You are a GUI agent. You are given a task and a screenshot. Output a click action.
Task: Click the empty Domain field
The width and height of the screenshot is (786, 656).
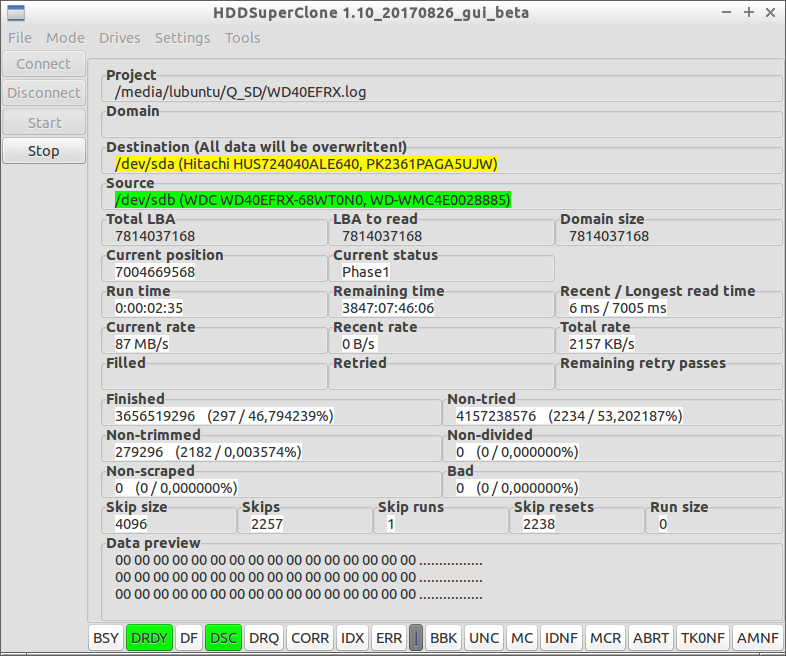point(442,127)
